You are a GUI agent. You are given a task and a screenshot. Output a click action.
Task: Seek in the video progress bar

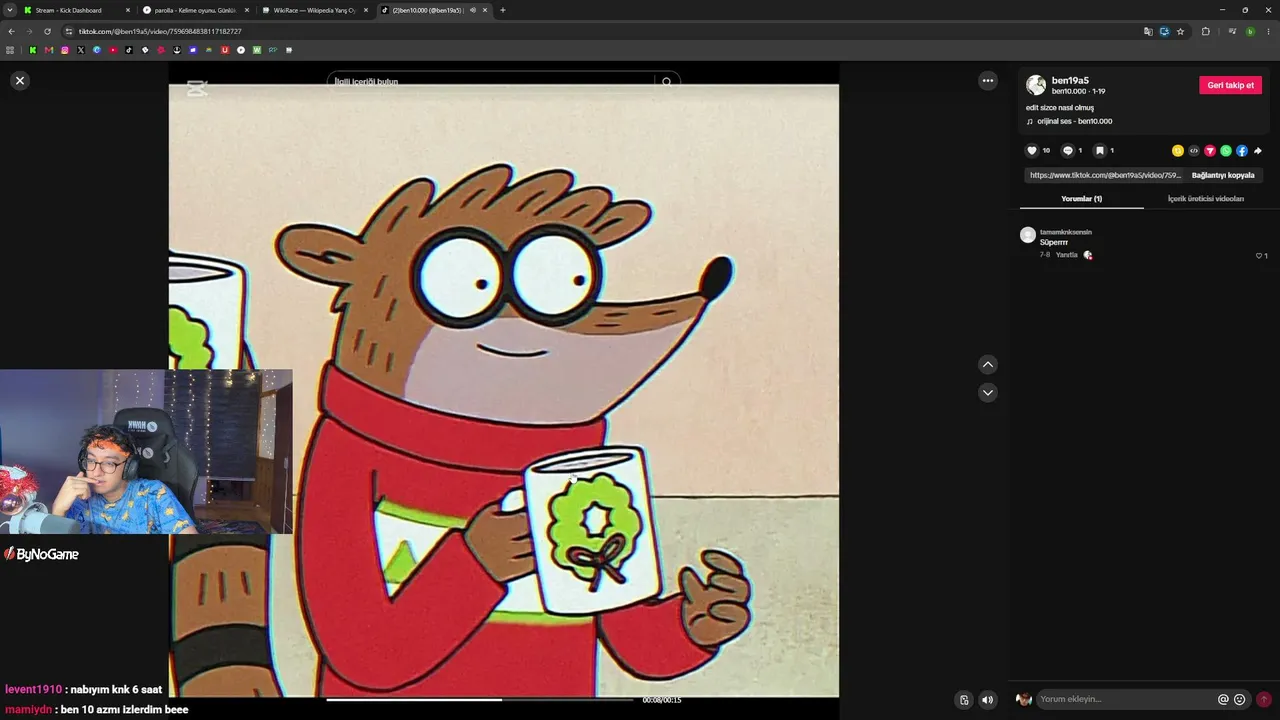click(x=480, y=700)
